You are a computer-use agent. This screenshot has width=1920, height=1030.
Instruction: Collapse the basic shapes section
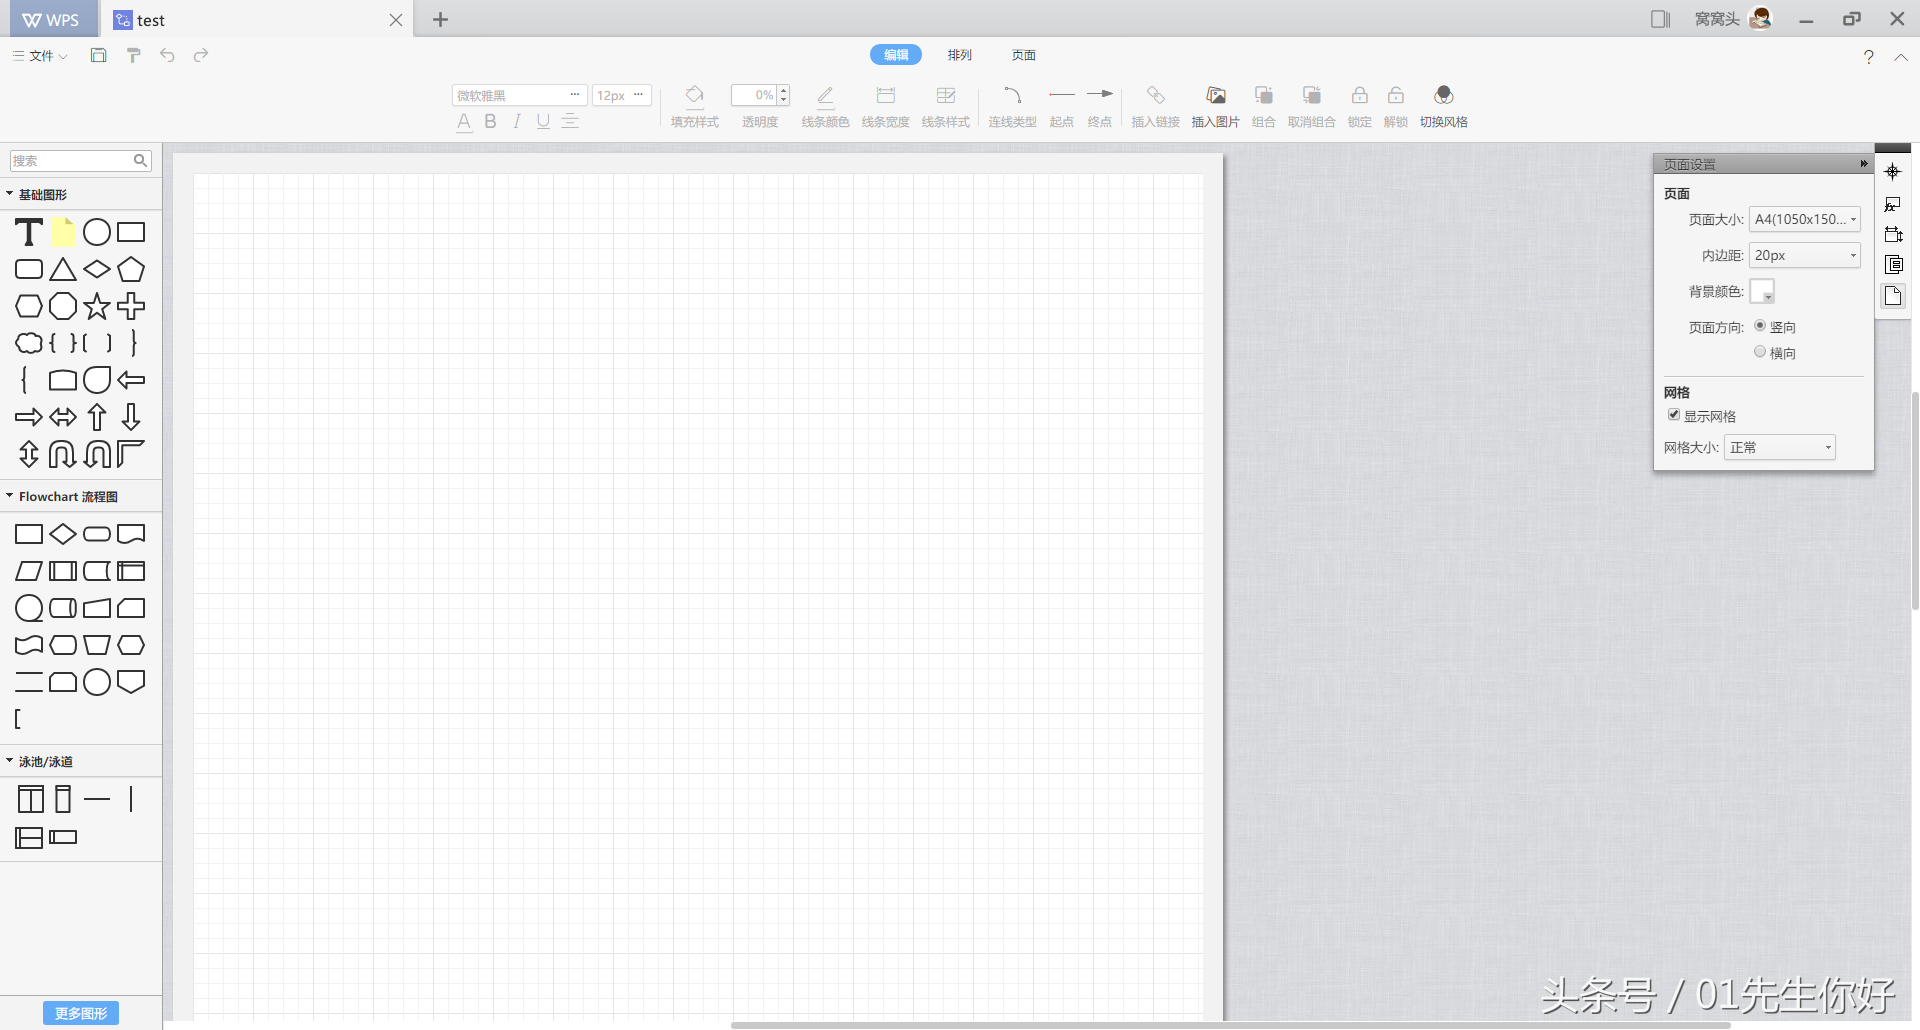coord(10,194)
